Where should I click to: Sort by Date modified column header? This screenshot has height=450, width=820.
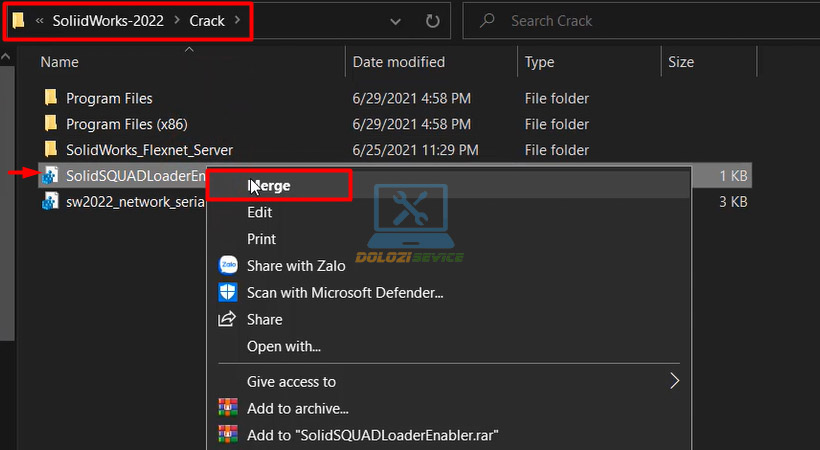tap(399, 62)
